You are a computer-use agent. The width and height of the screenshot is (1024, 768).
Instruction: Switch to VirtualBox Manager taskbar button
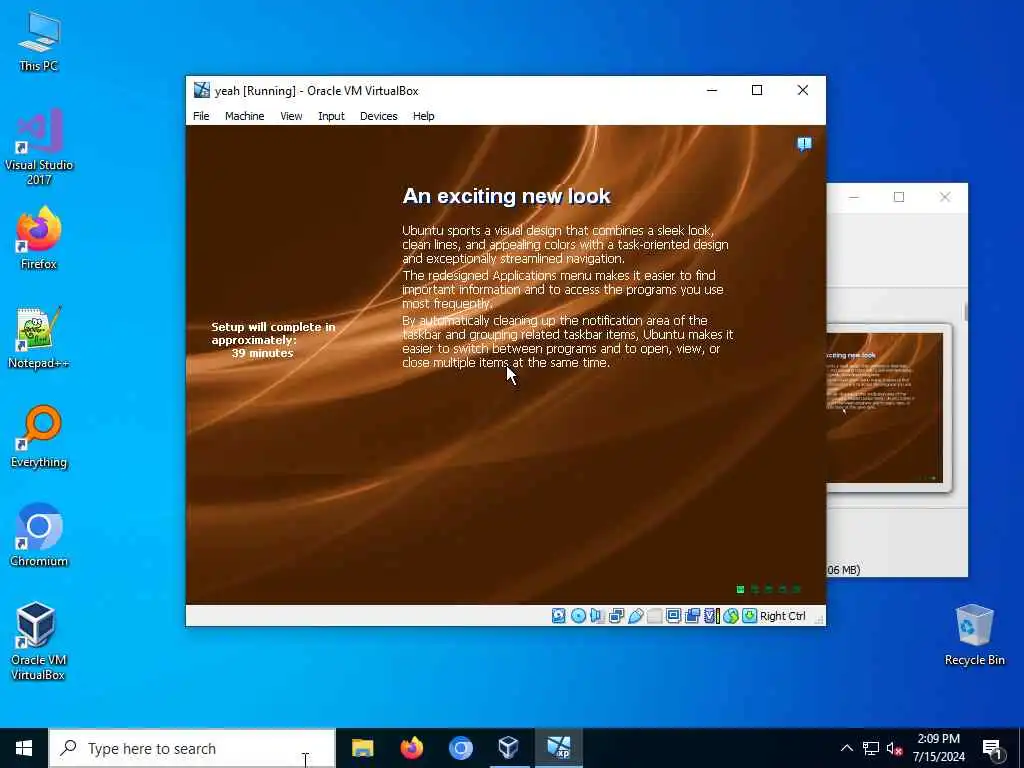509,748
